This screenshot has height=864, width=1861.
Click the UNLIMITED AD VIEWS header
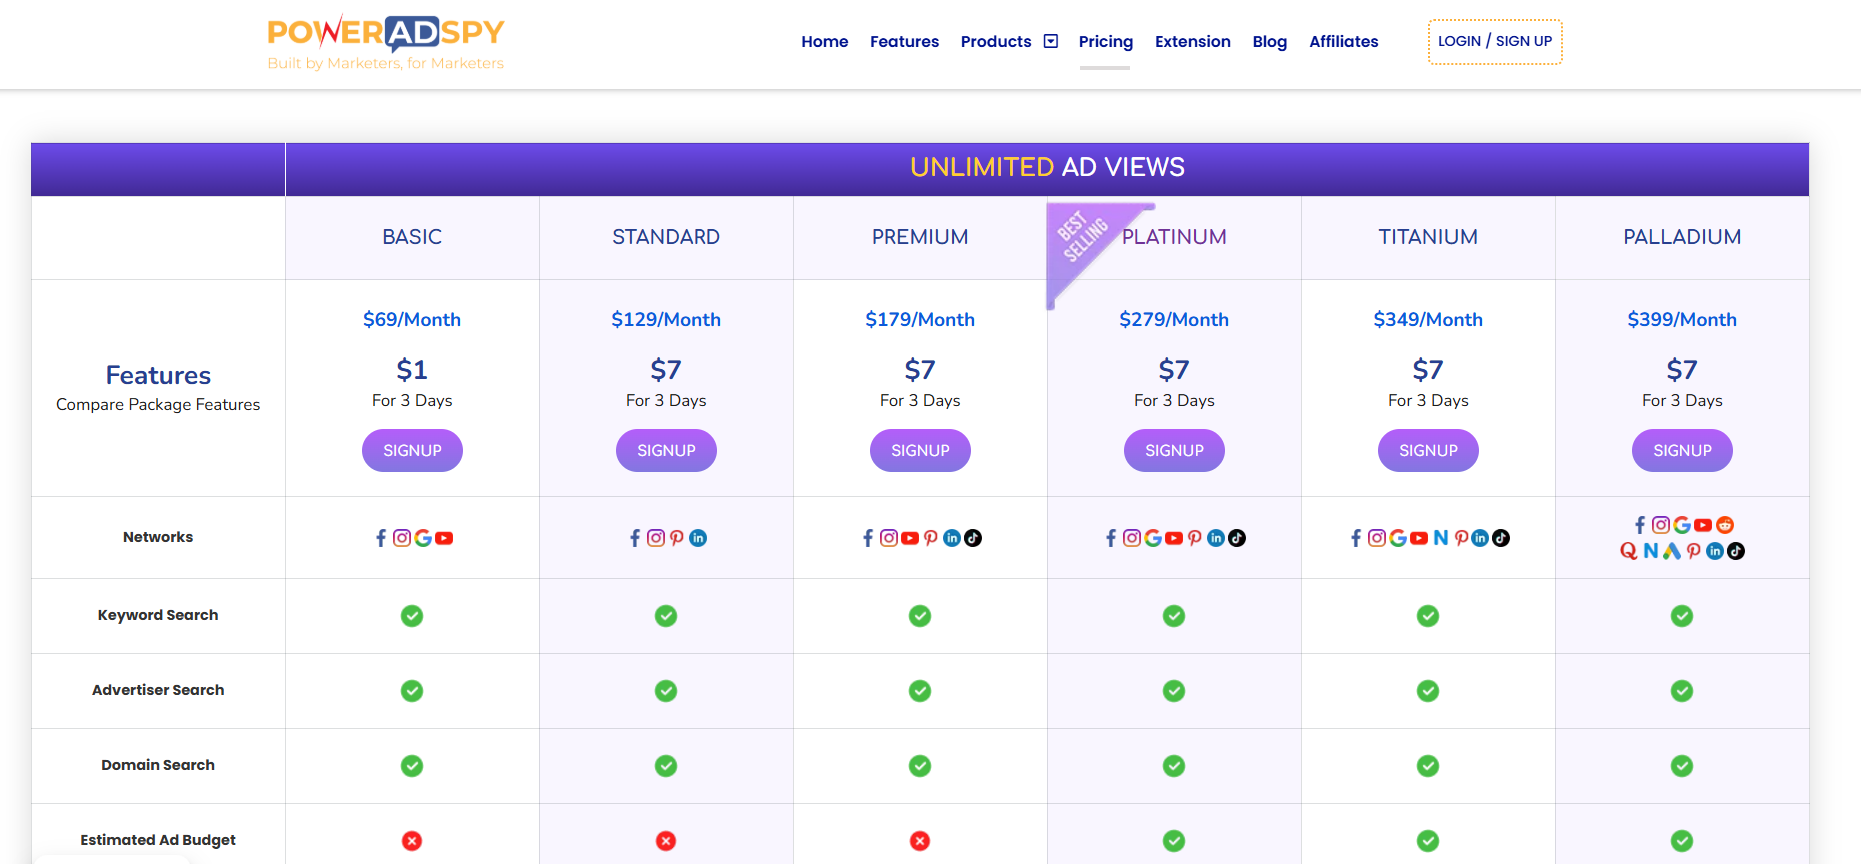(1047, 167)
